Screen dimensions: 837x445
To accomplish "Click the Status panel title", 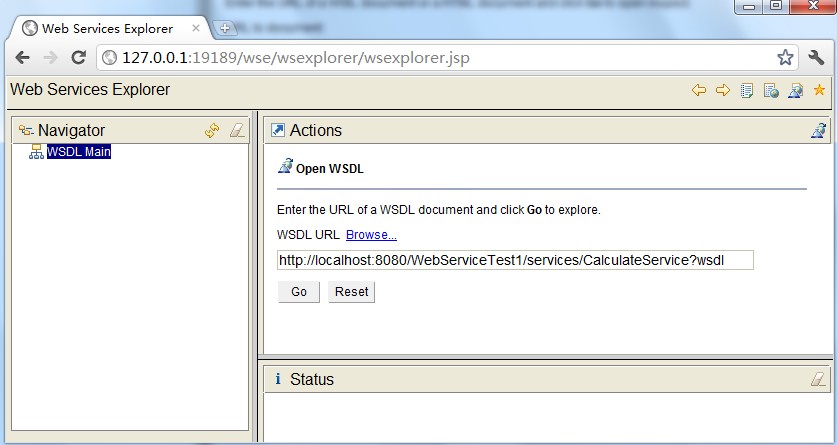I will coord(312,379).
